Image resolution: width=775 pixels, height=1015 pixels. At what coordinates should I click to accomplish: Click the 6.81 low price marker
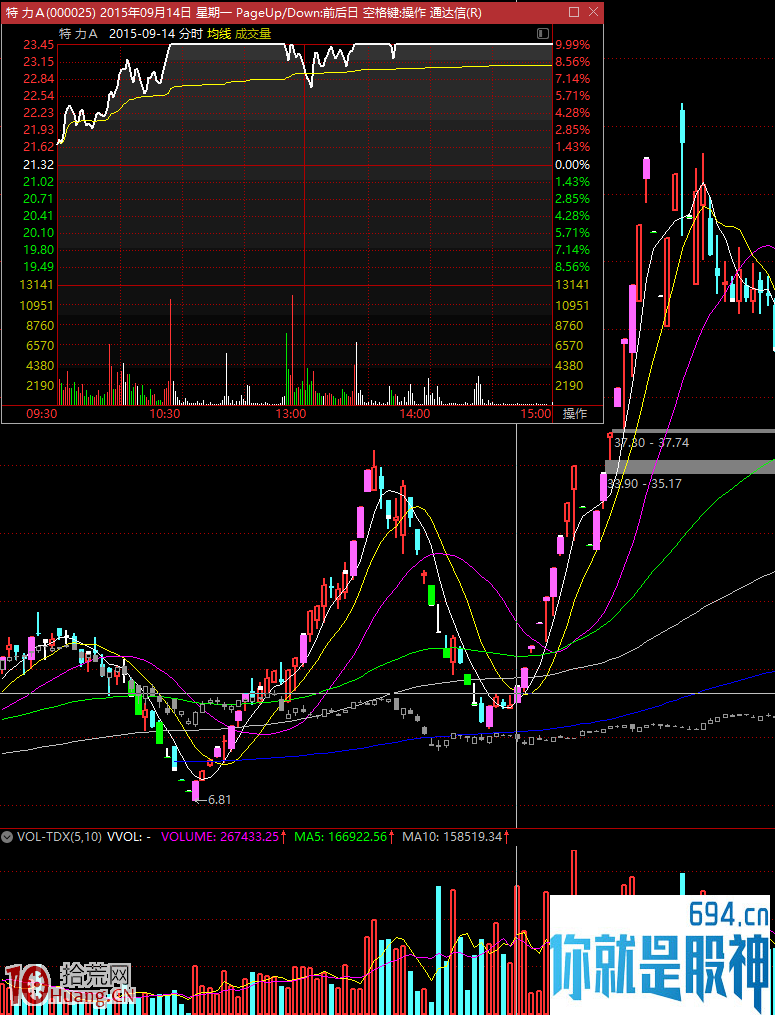coord(219,799)
